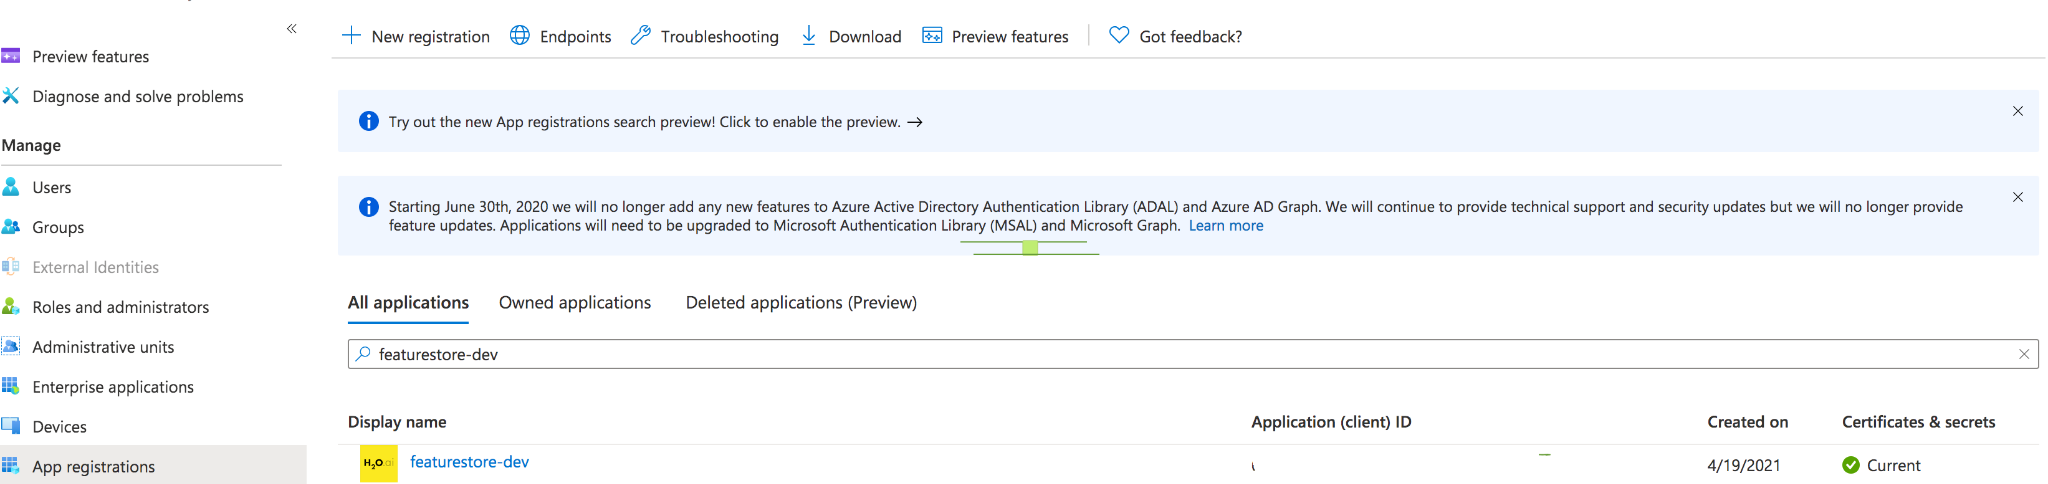Open Users in the Manage menu

click(52, 188)
